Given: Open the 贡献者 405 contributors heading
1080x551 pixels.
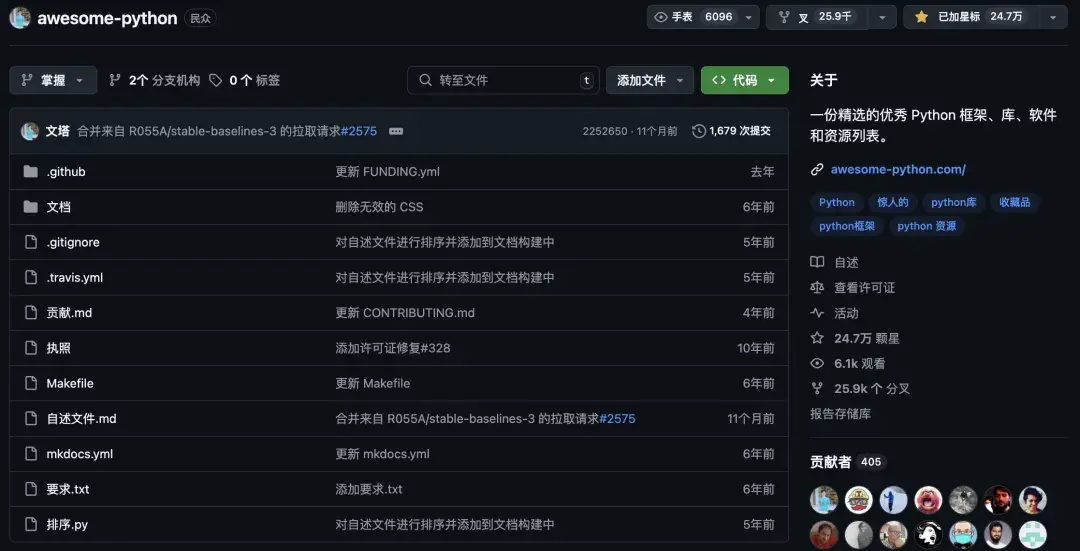Looking at the screenshot, I should [x=848, y=462].
